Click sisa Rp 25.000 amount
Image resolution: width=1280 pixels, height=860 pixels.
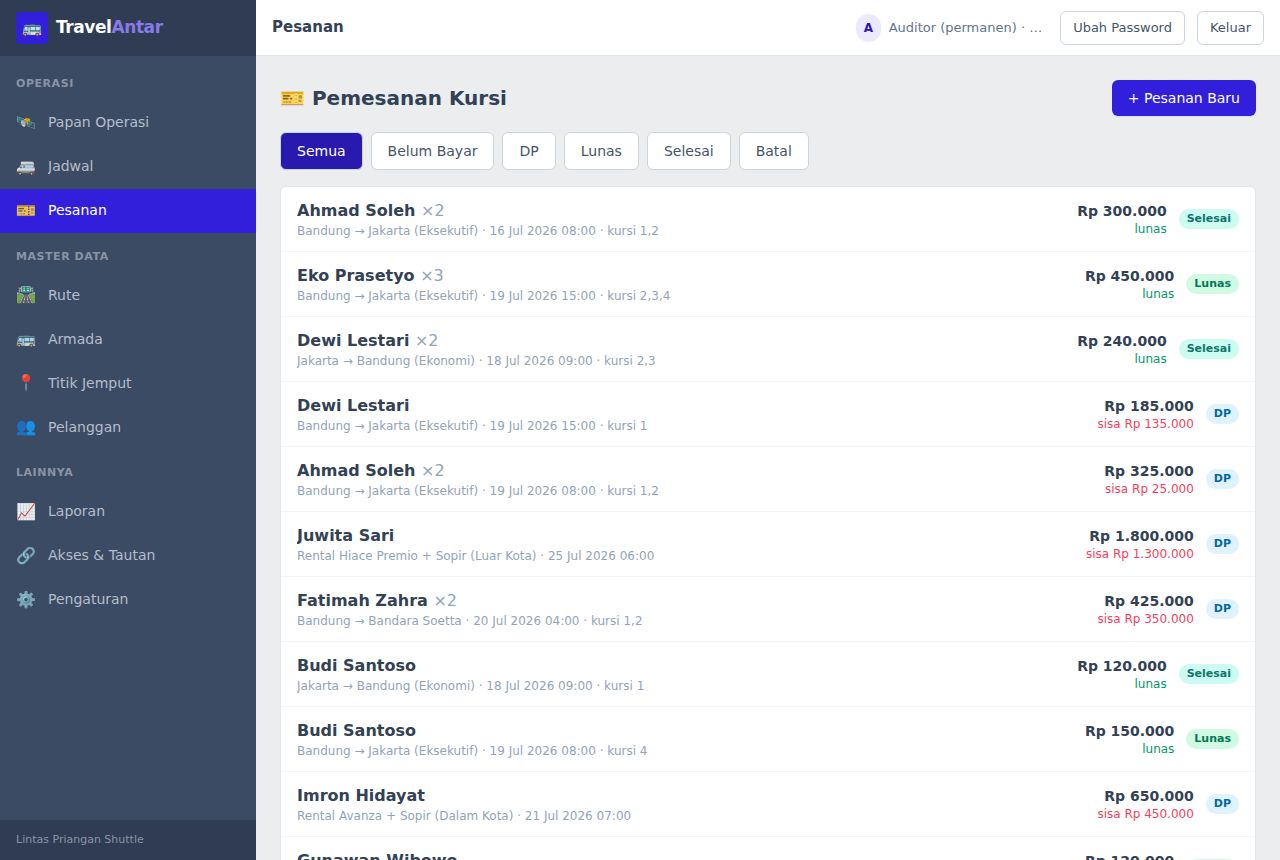(1149, 489)
